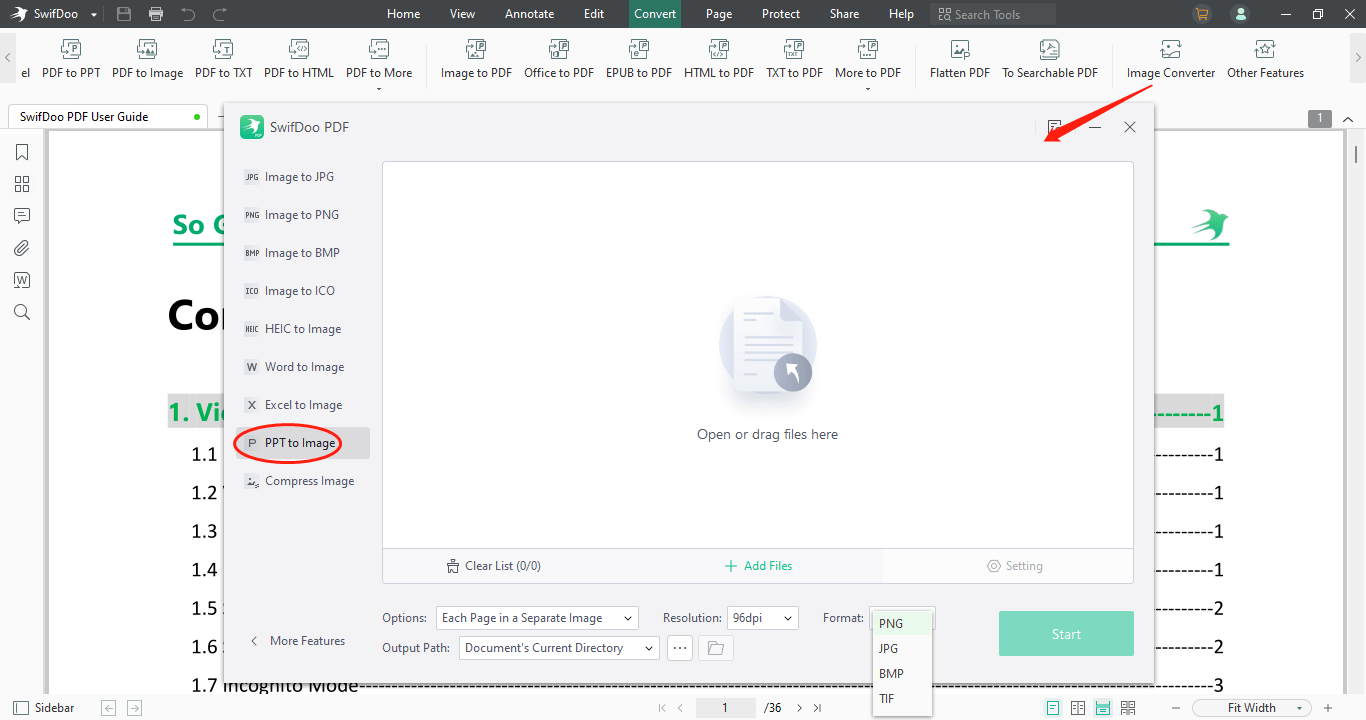This screenshot has height=720, width=1366.
Task: Open EPUB to PDF converter
Action: [639, 59]
